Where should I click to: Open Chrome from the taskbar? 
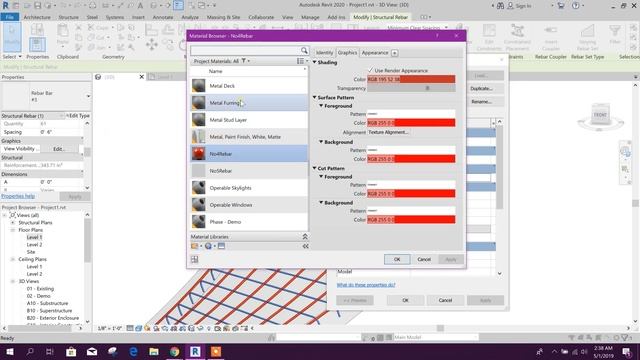coord(175,351)
